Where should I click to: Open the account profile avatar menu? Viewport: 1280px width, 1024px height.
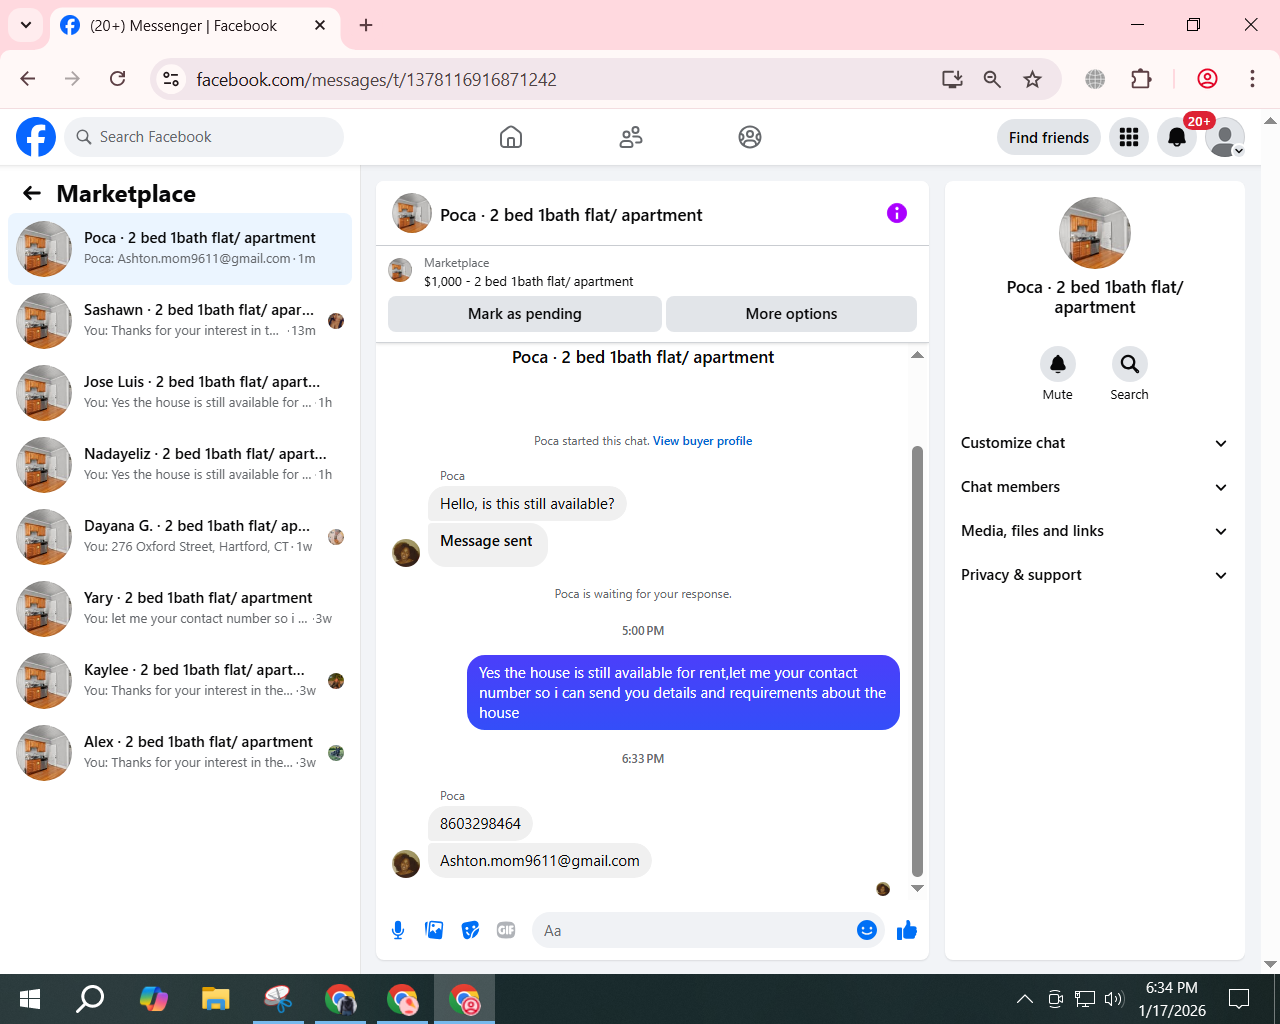click(1225, 137)
